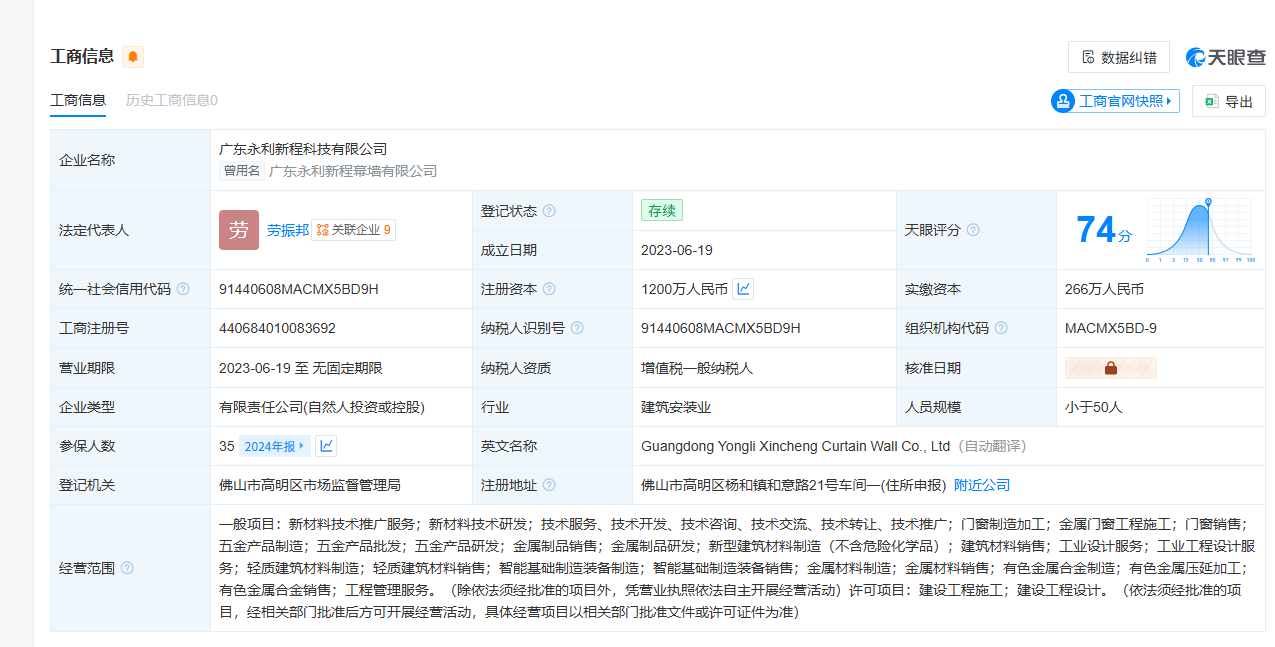The width and height of the screenshot is (1275, 647).
Task: Click the help icon beside 天眼评分
Action: tap(973, 230)
